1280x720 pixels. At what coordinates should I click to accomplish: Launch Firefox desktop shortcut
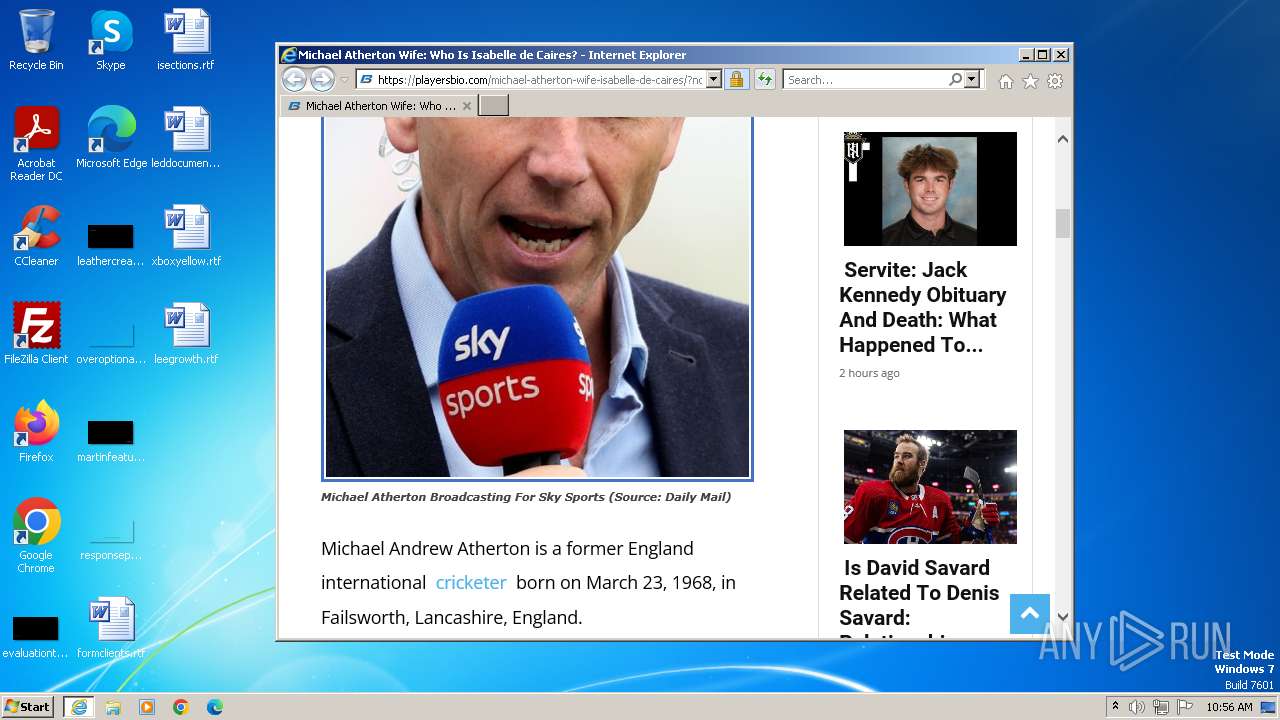pos(36,432)
